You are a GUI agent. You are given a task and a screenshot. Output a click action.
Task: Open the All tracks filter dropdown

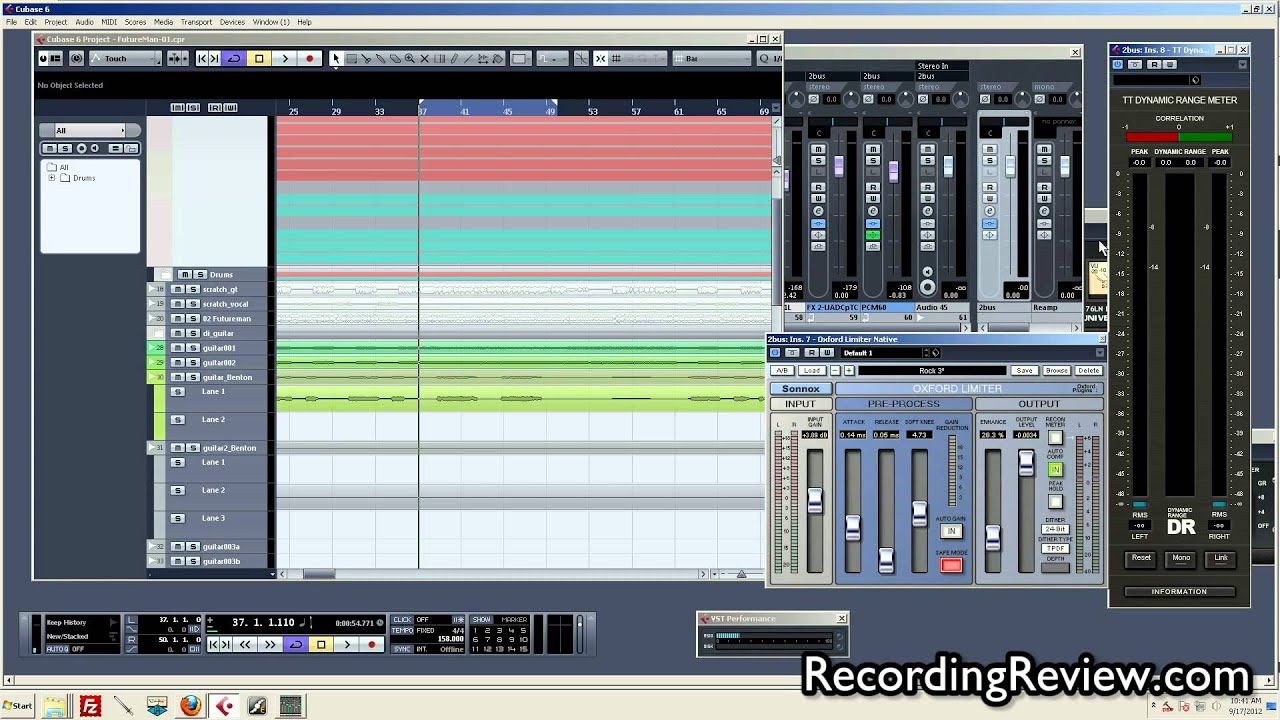(90, 130)
